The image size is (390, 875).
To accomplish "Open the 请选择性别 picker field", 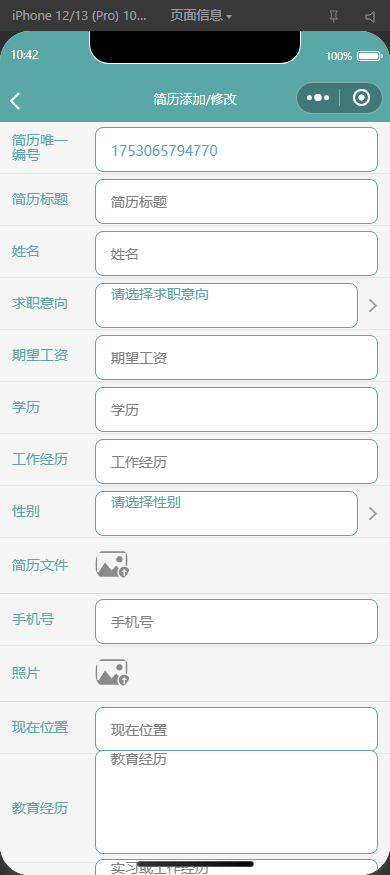I will (227, 513).
